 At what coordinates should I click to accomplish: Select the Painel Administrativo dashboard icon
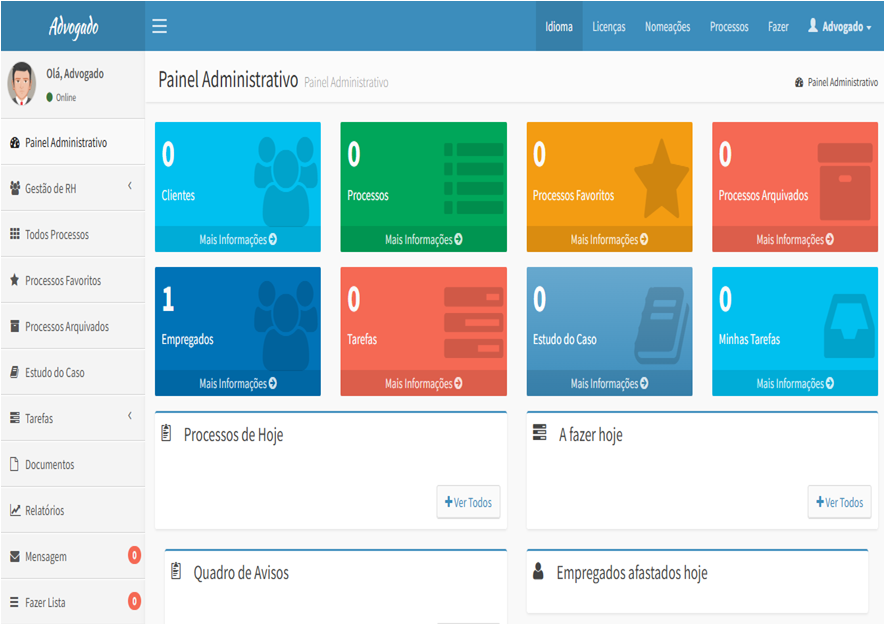coord(15,142)
